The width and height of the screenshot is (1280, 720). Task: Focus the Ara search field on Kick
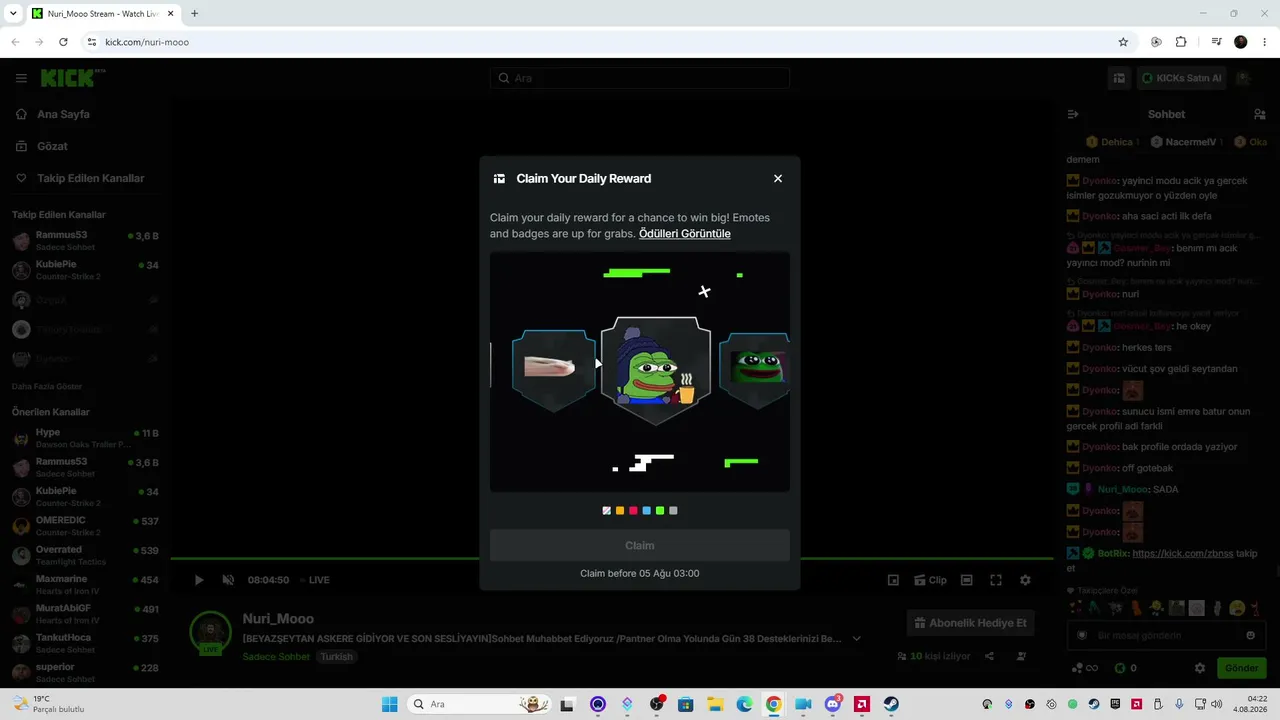640,78
